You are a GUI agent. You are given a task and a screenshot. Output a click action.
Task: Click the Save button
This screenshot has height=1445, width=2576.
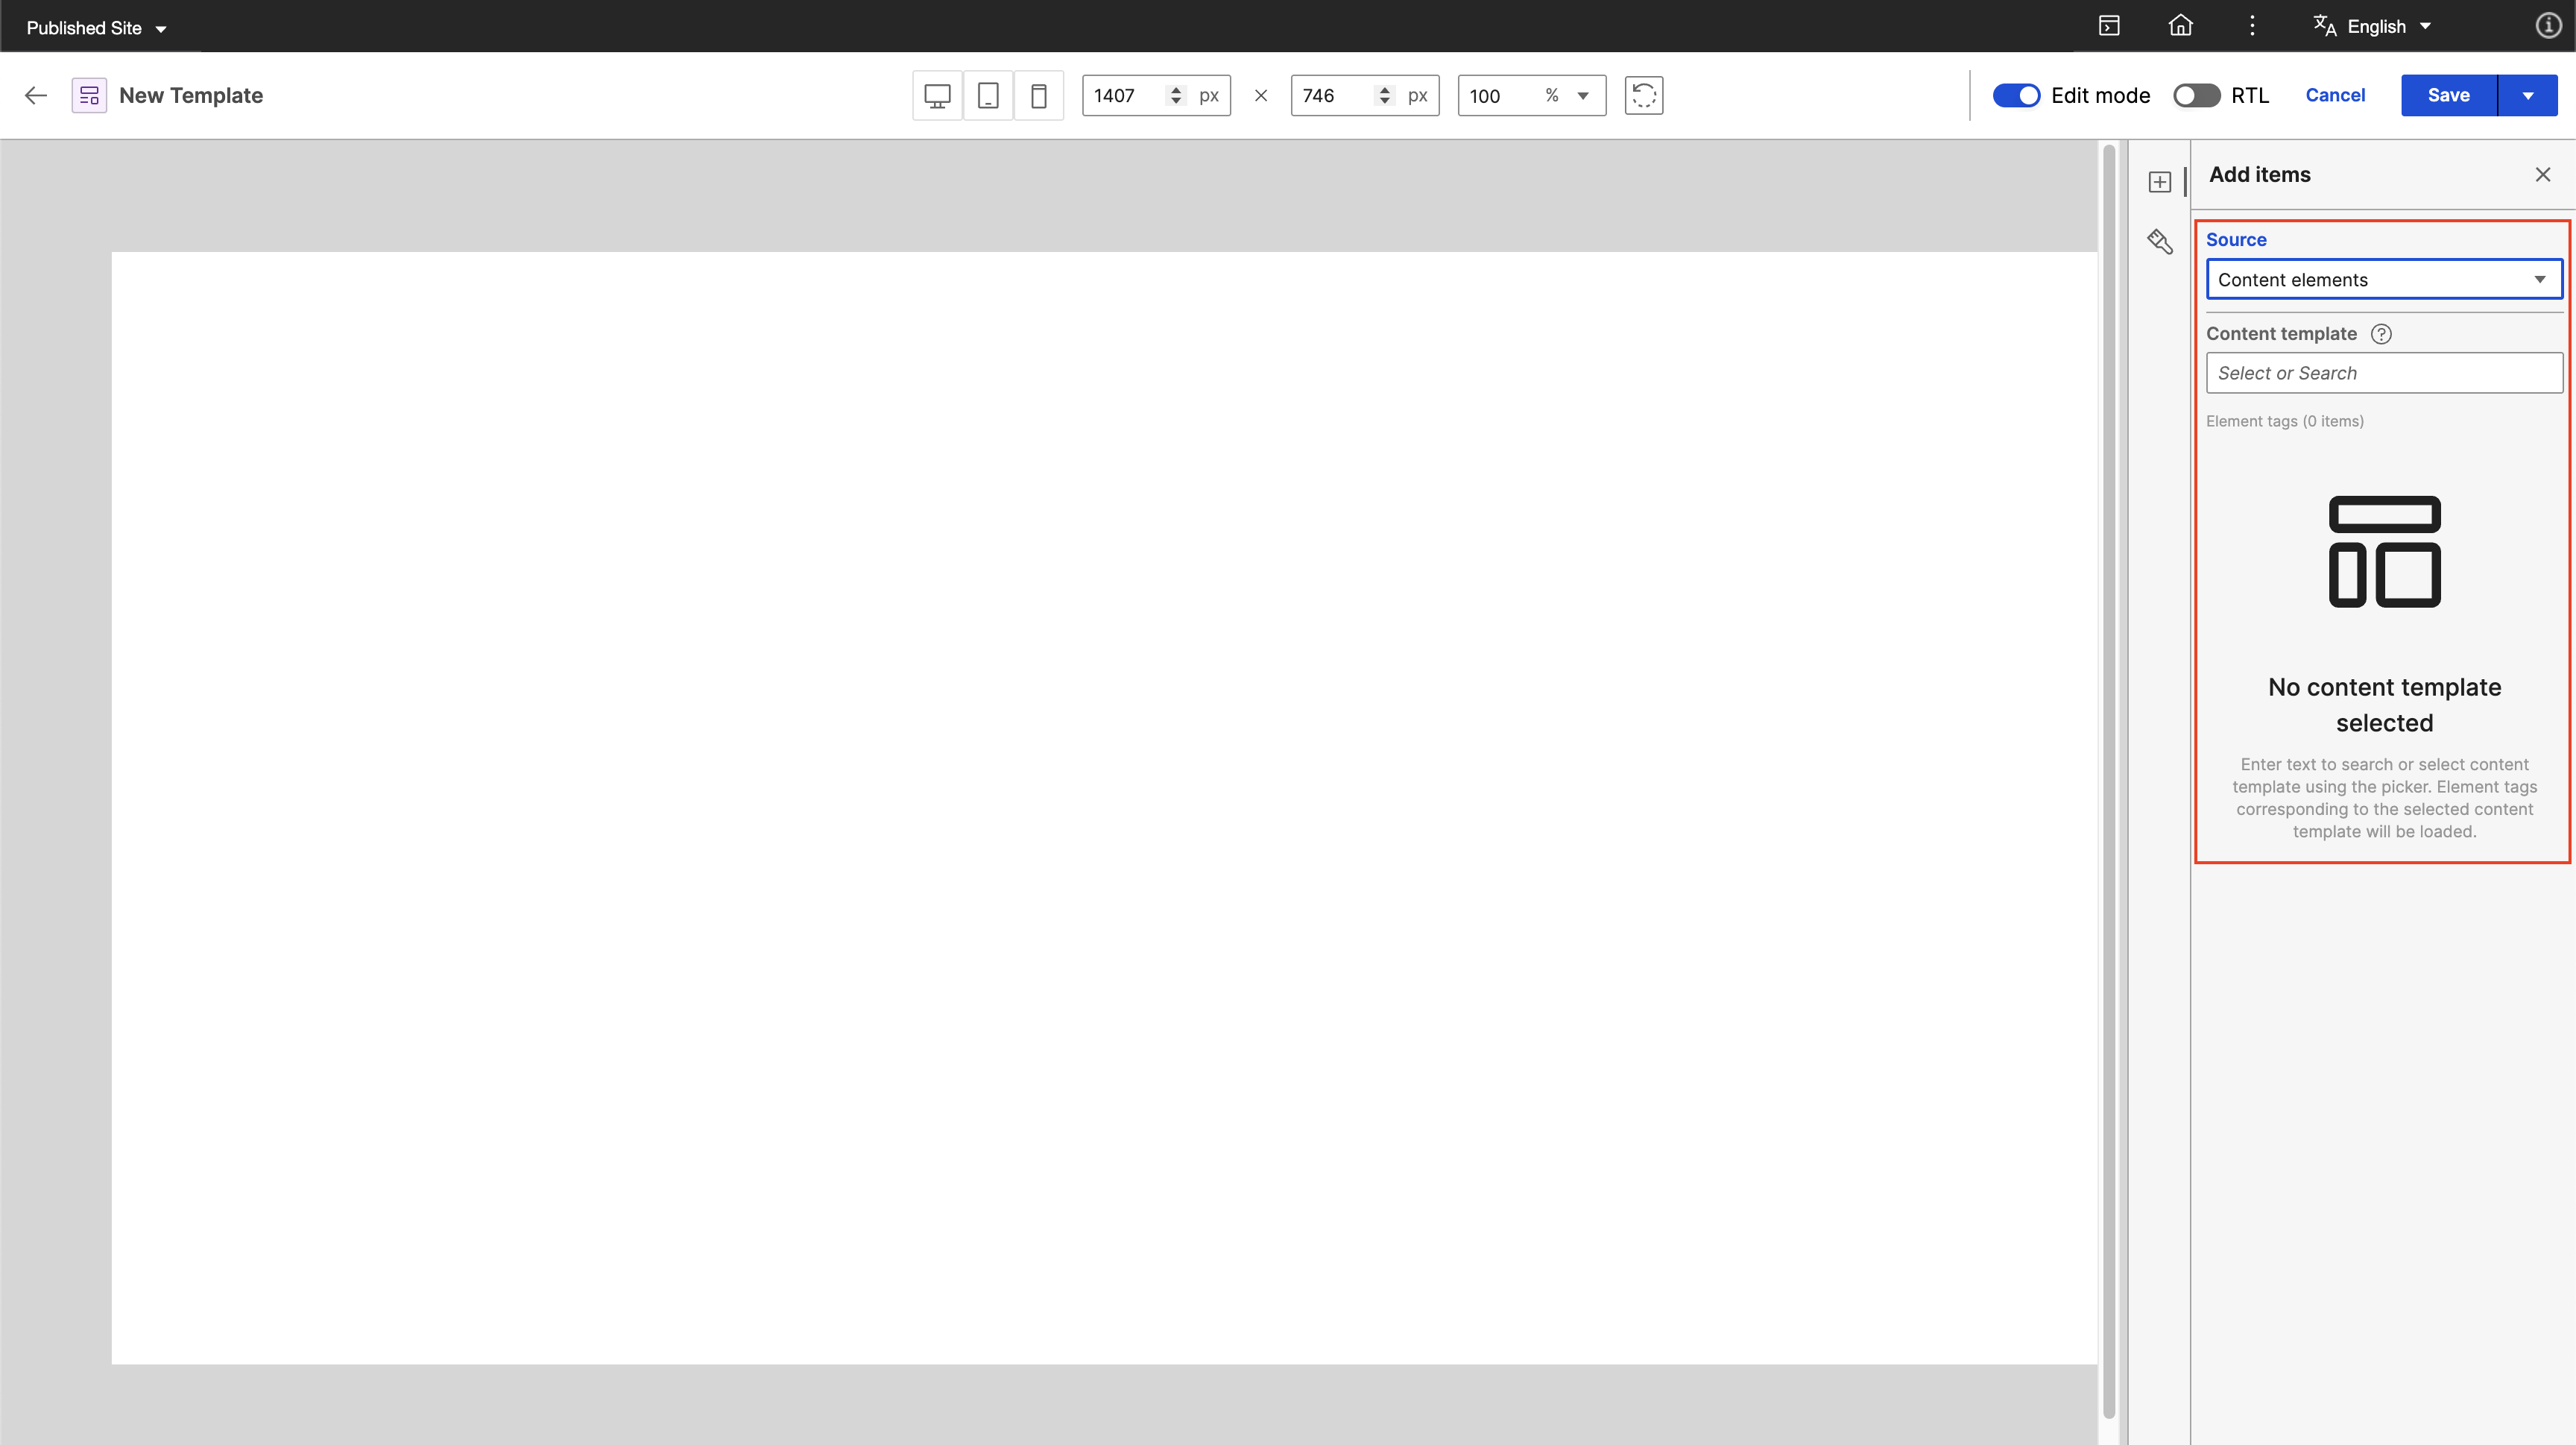pos(2448,96)
